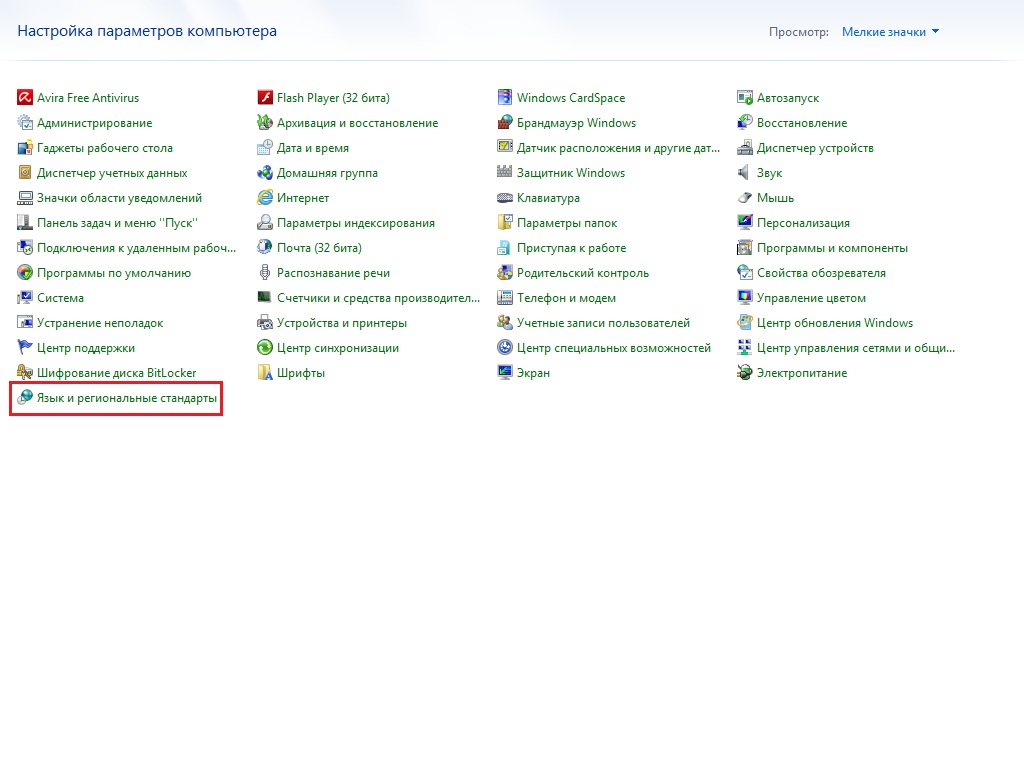1024x768 pixels.
Task: Click the Flash Player (32 бита) icon
Action: coord(265,98)
